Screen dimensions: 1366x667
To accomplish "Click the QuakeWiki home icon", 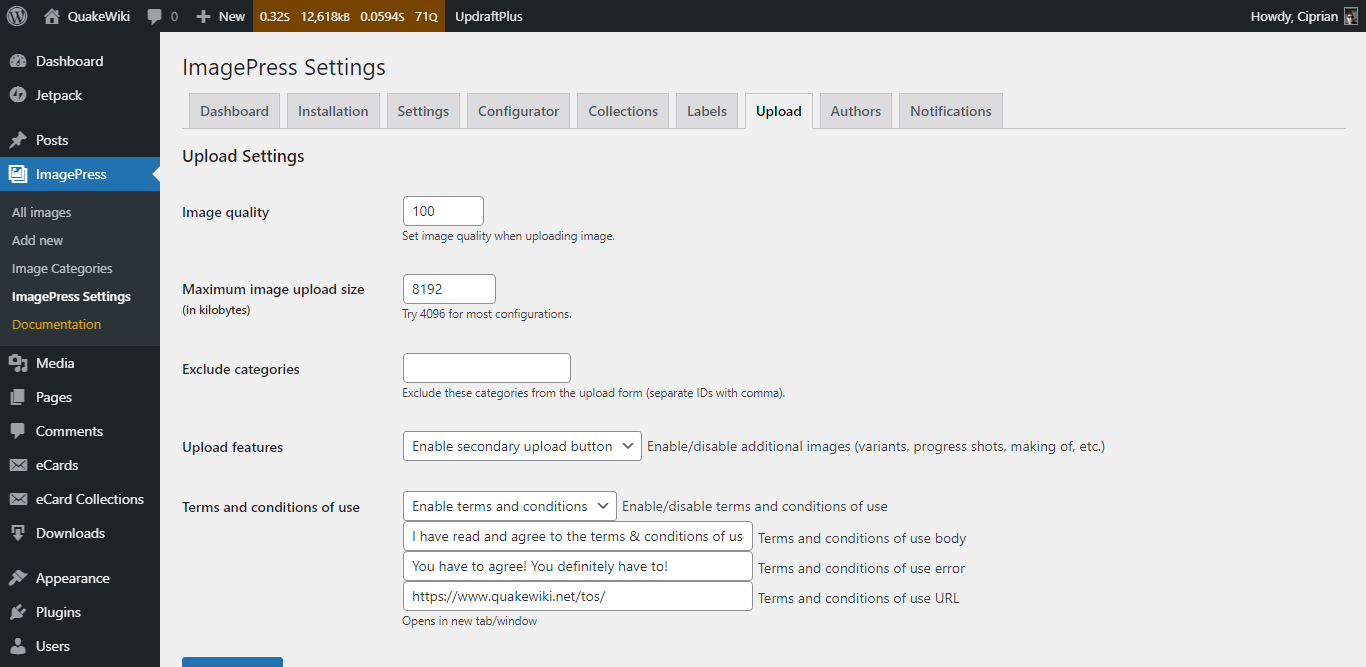I will point(52,16).
